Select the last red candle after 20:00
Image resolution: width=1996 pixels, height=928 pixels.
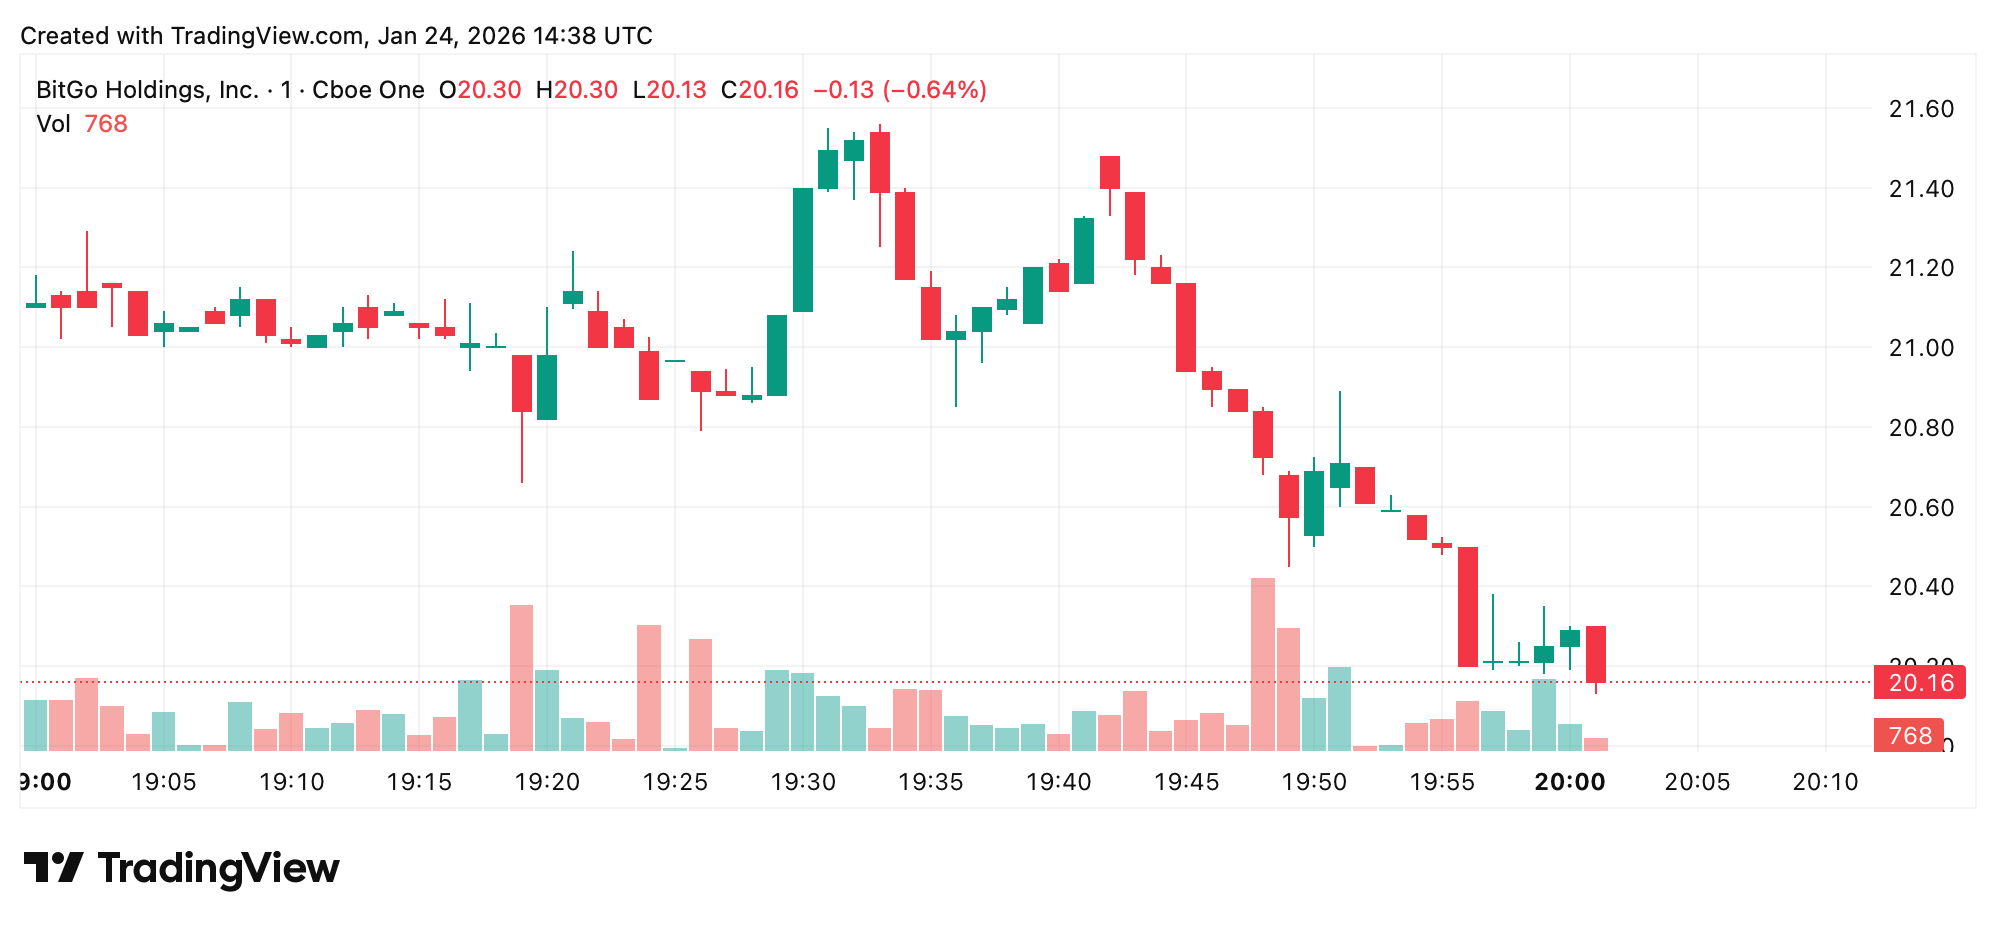(x=1595, y=654)
